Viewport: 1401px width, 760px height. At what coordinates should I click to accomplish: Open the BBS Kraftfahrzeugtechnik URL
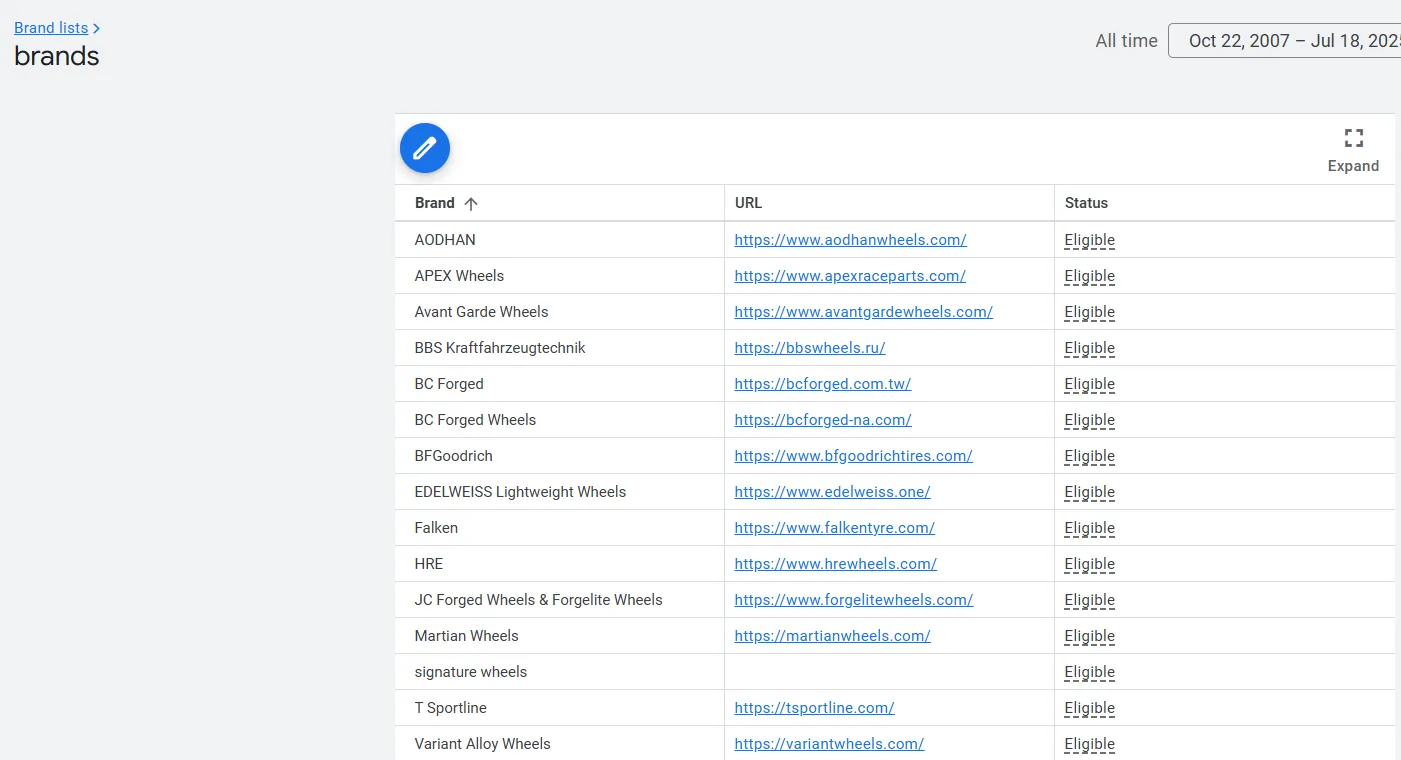pos(810,347)
